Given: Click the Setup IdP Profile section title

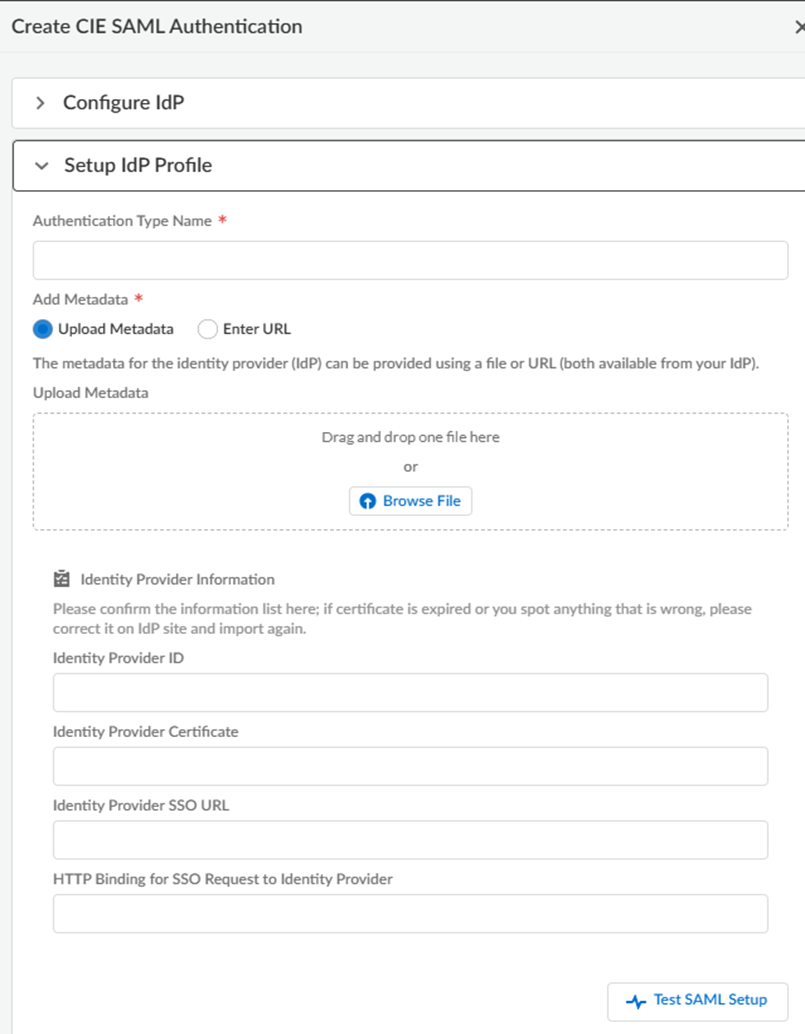Looking at the screenshot, I should coord(138,166).
